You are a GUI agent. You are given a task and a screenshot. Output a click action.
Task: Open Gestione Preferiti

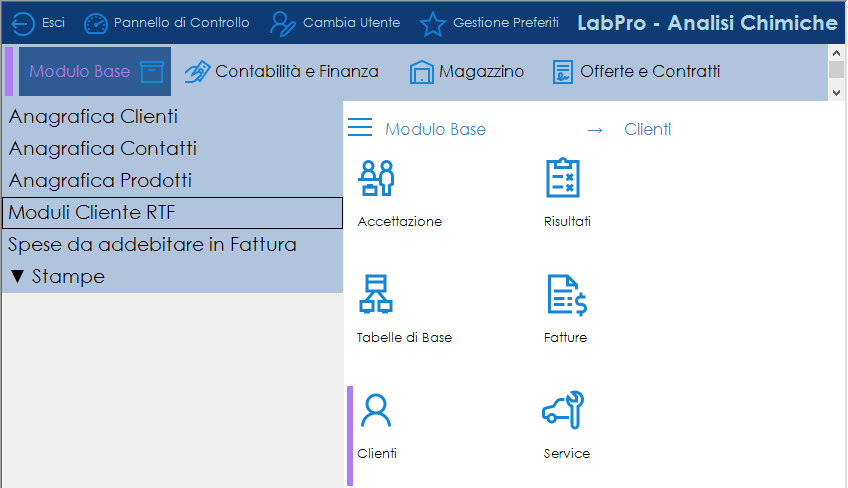click(x=506, y=23)
